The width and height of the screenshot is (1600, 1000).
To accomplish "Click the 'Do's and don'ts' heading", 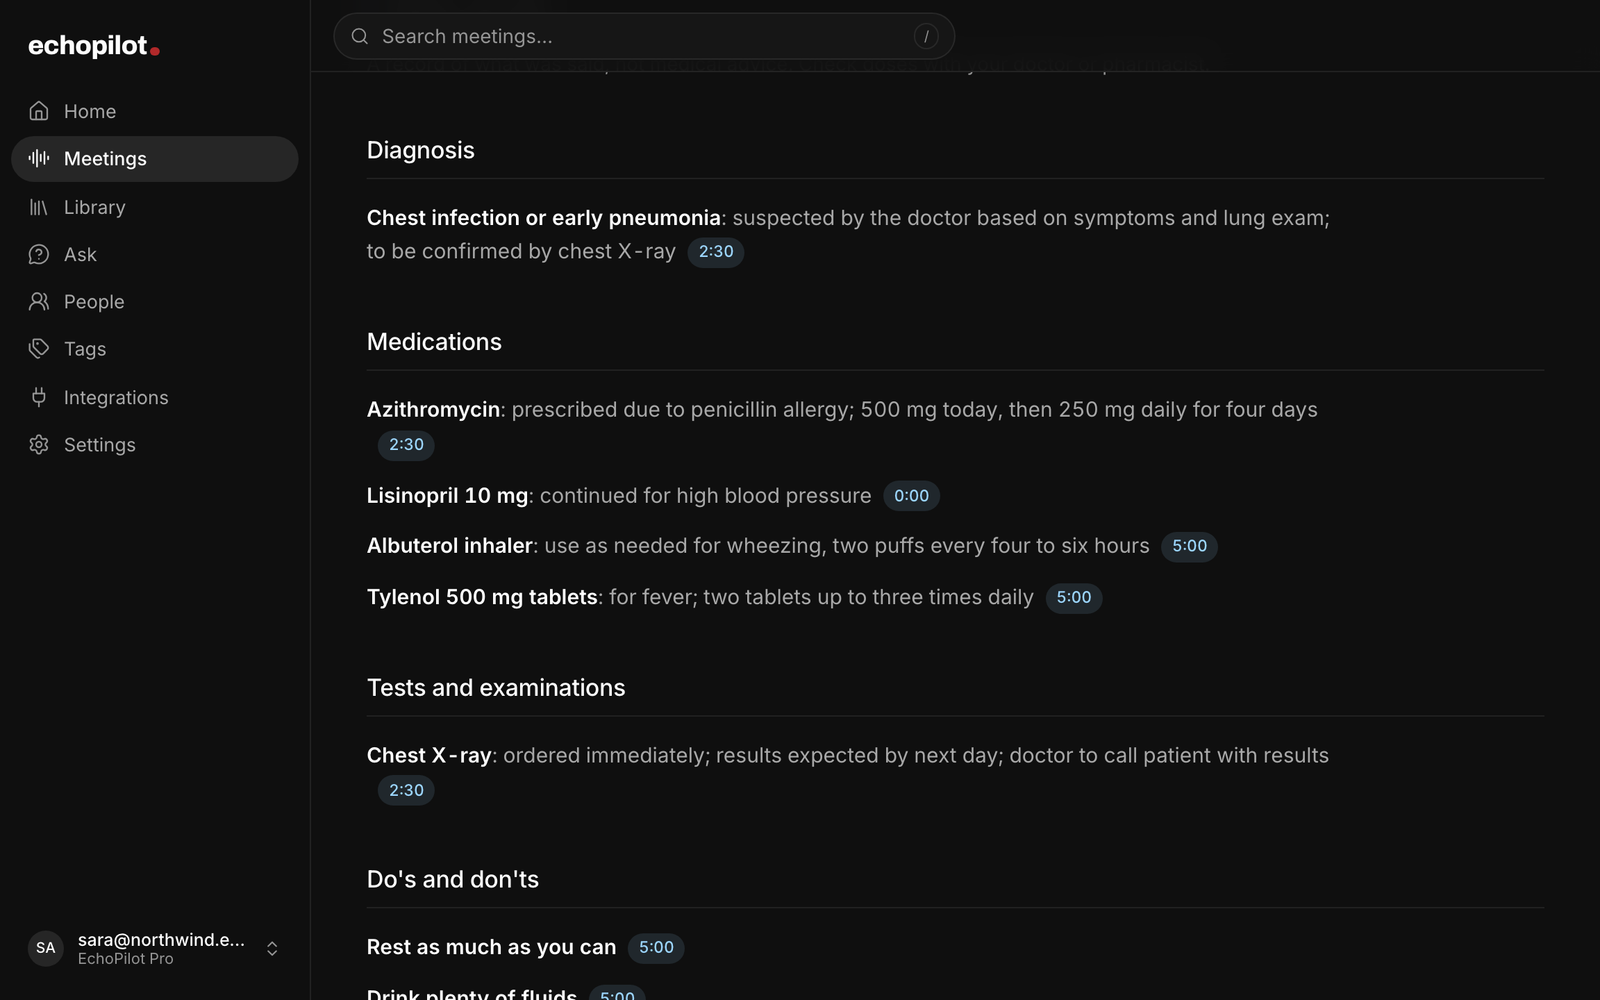I will pos(453,879).
